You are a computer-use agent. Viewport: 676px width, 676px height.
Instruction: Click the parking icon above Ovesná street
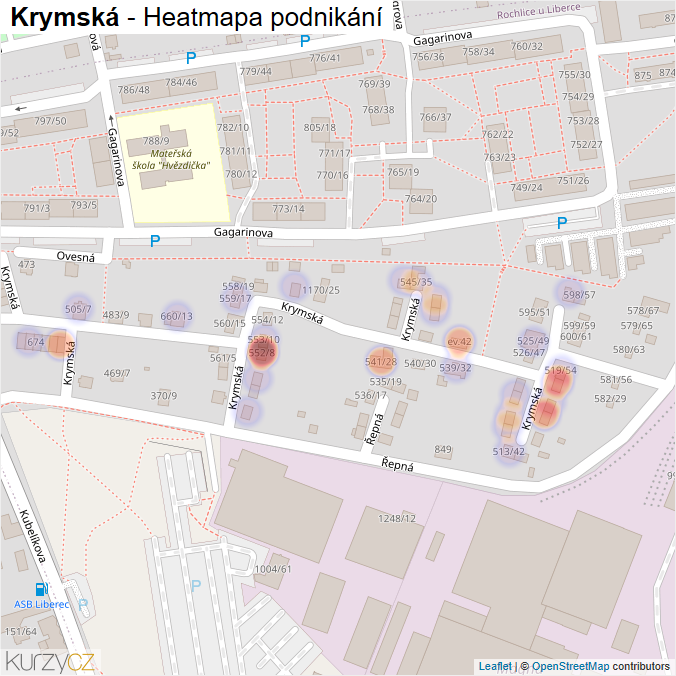(155, 241)
